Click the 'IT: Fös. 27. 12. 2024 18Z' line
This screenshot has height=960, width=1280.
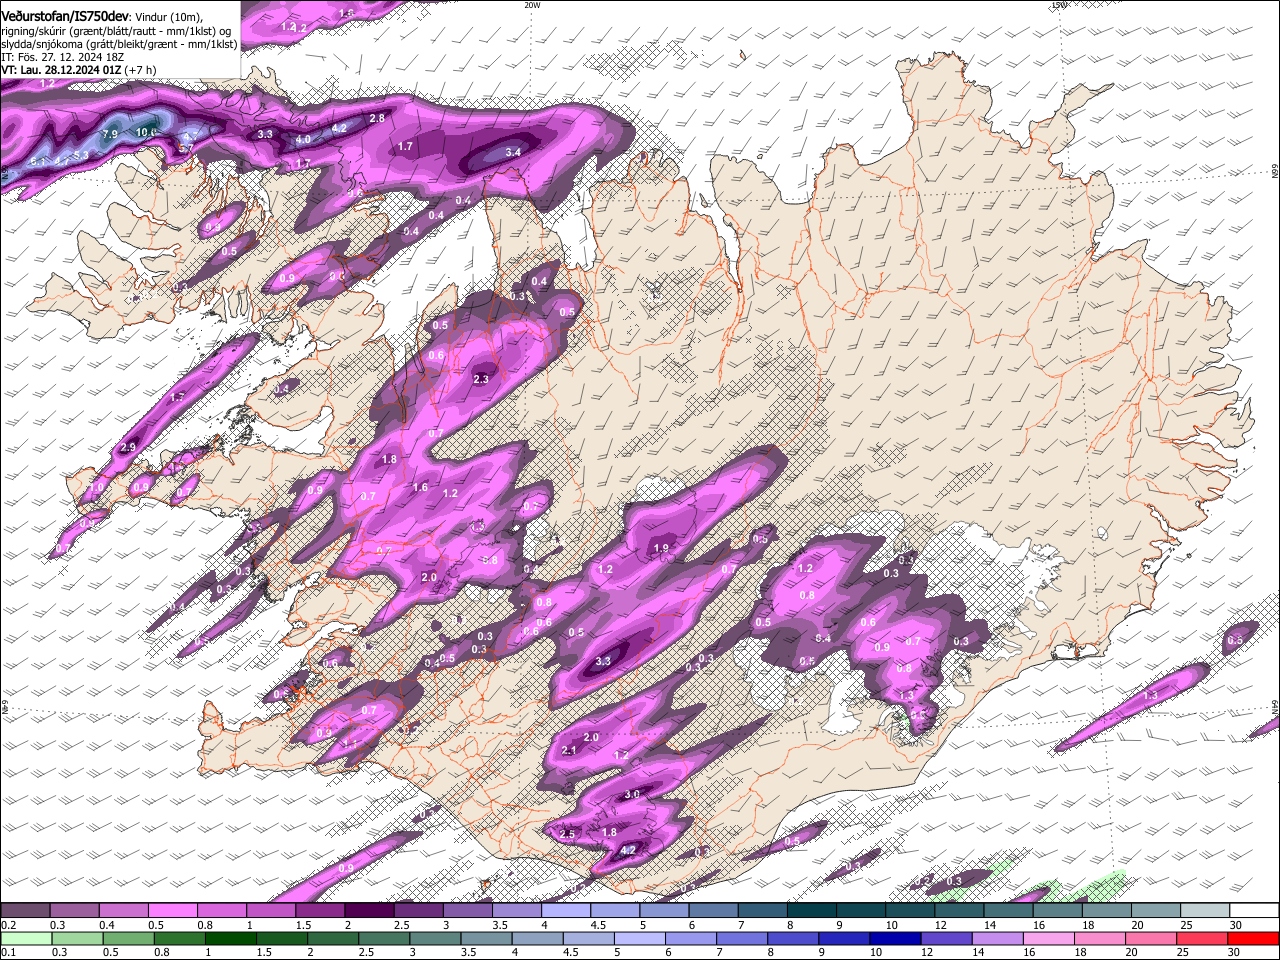click(x=62, y=57)
